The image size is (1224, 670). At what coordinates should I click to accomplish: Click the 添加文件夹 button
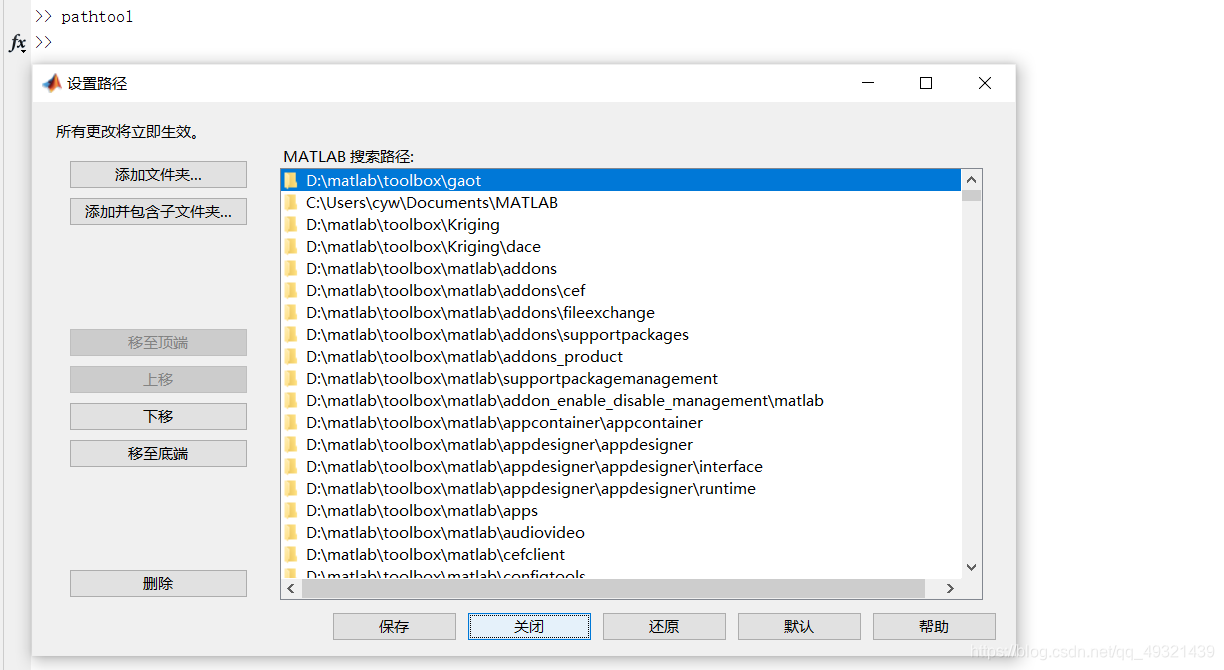tap(158, 174)
